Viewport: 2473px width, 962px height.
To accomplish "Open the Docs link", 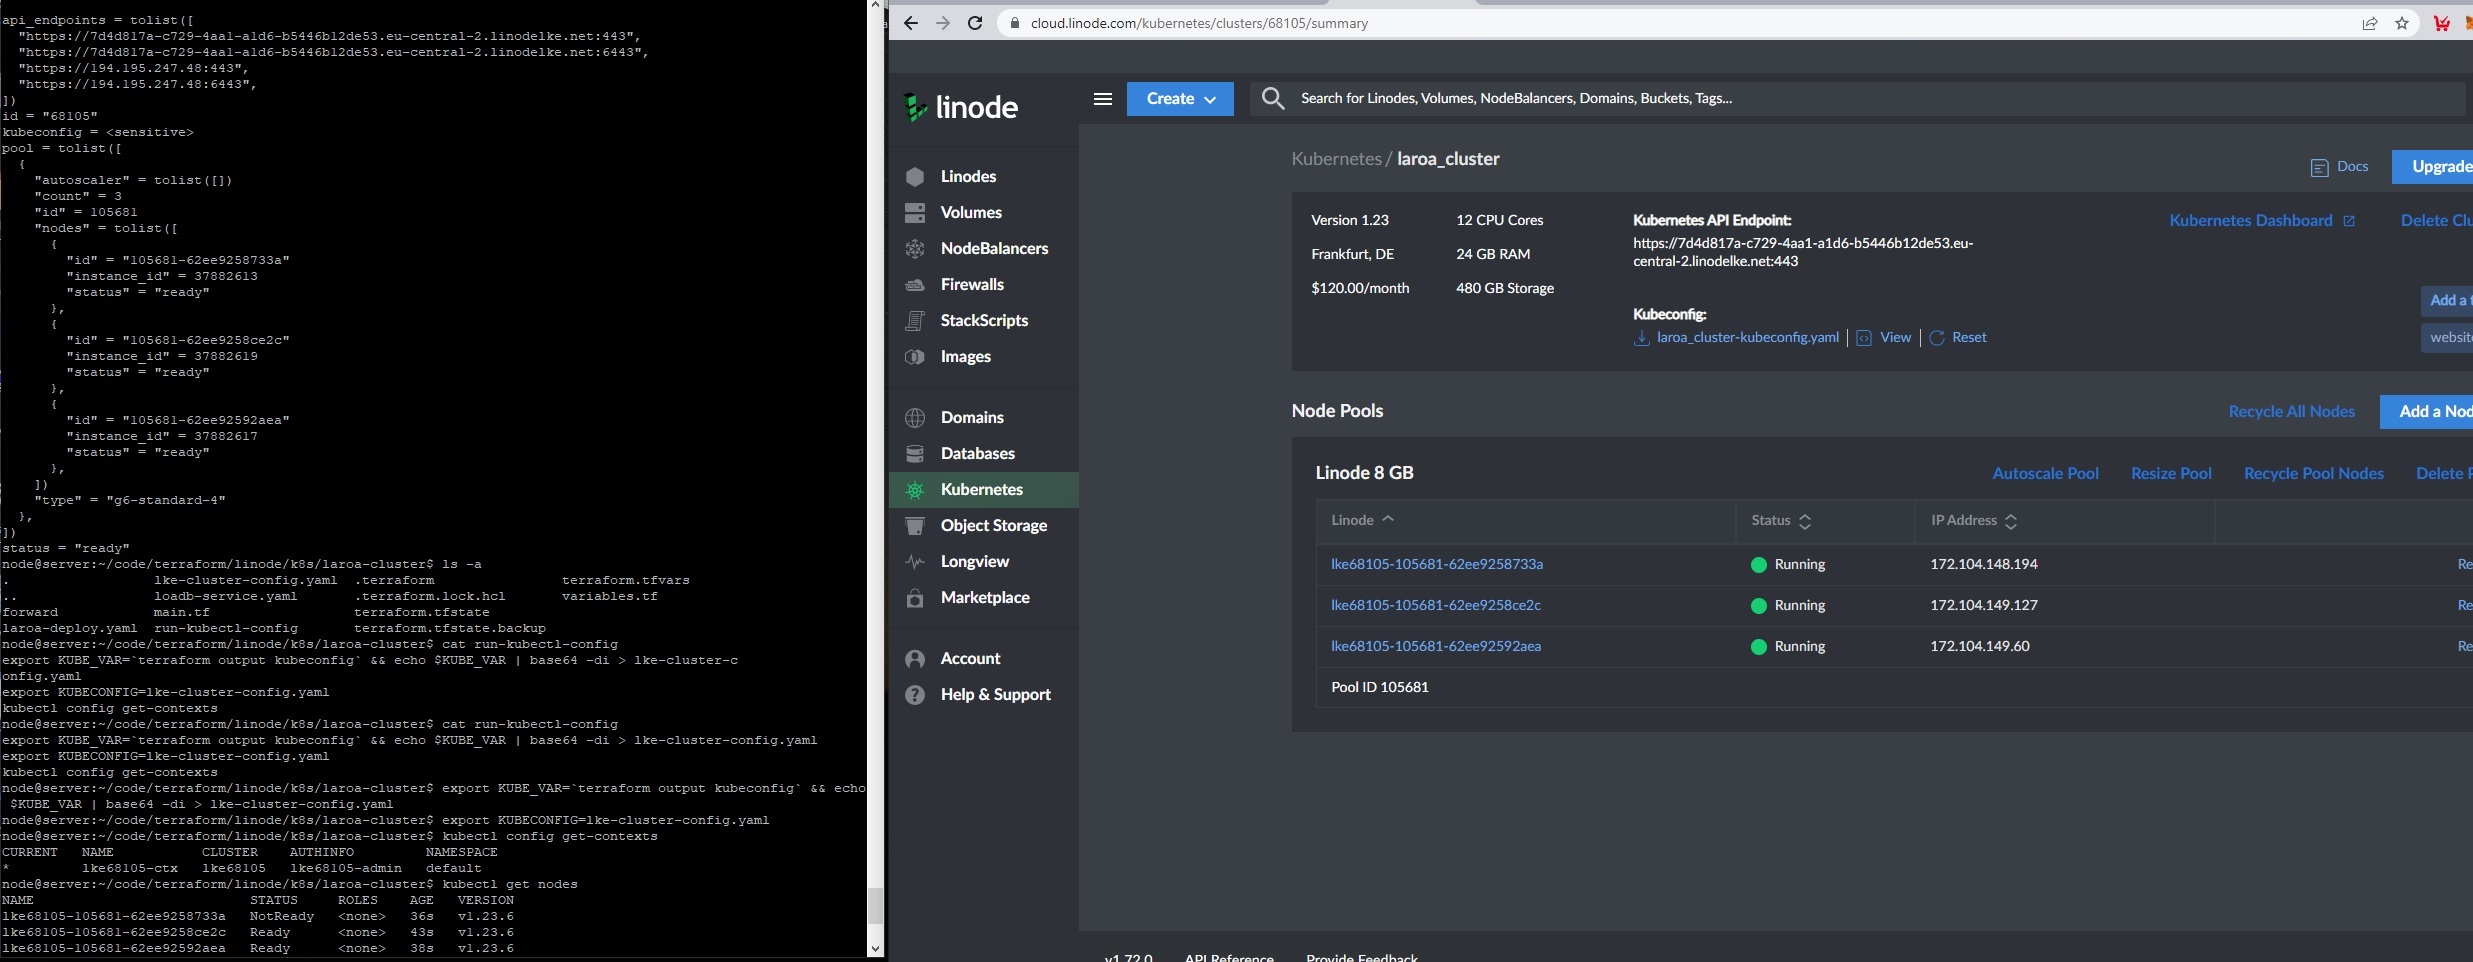I will pyautogui.click(x=2339, y=167).
